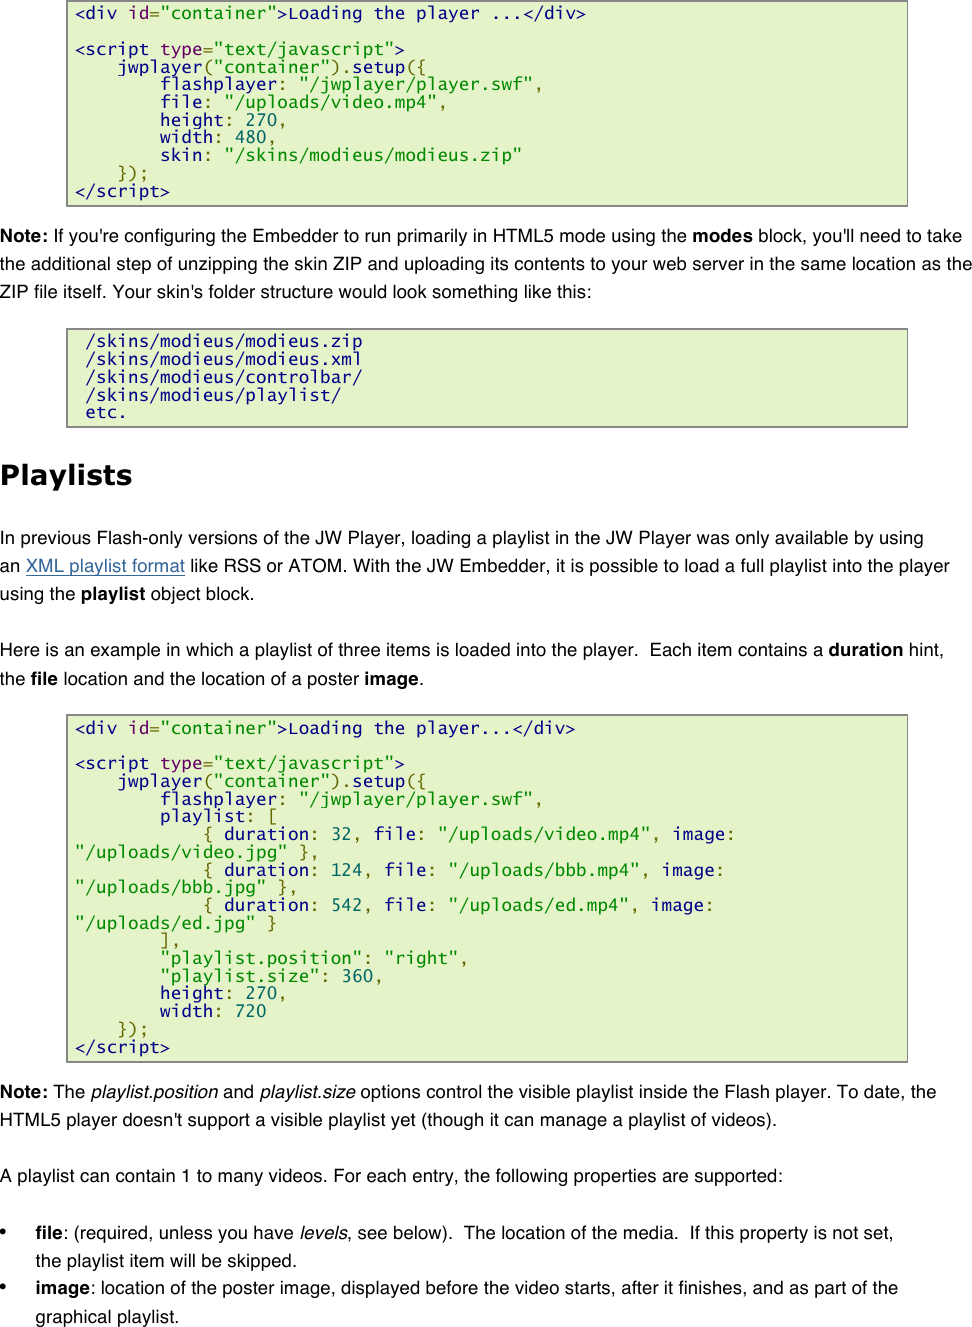The image size is (972, 1327).
Task: Click the italic word 'levels' in file bullet
Action: (x=324, y=1233)
